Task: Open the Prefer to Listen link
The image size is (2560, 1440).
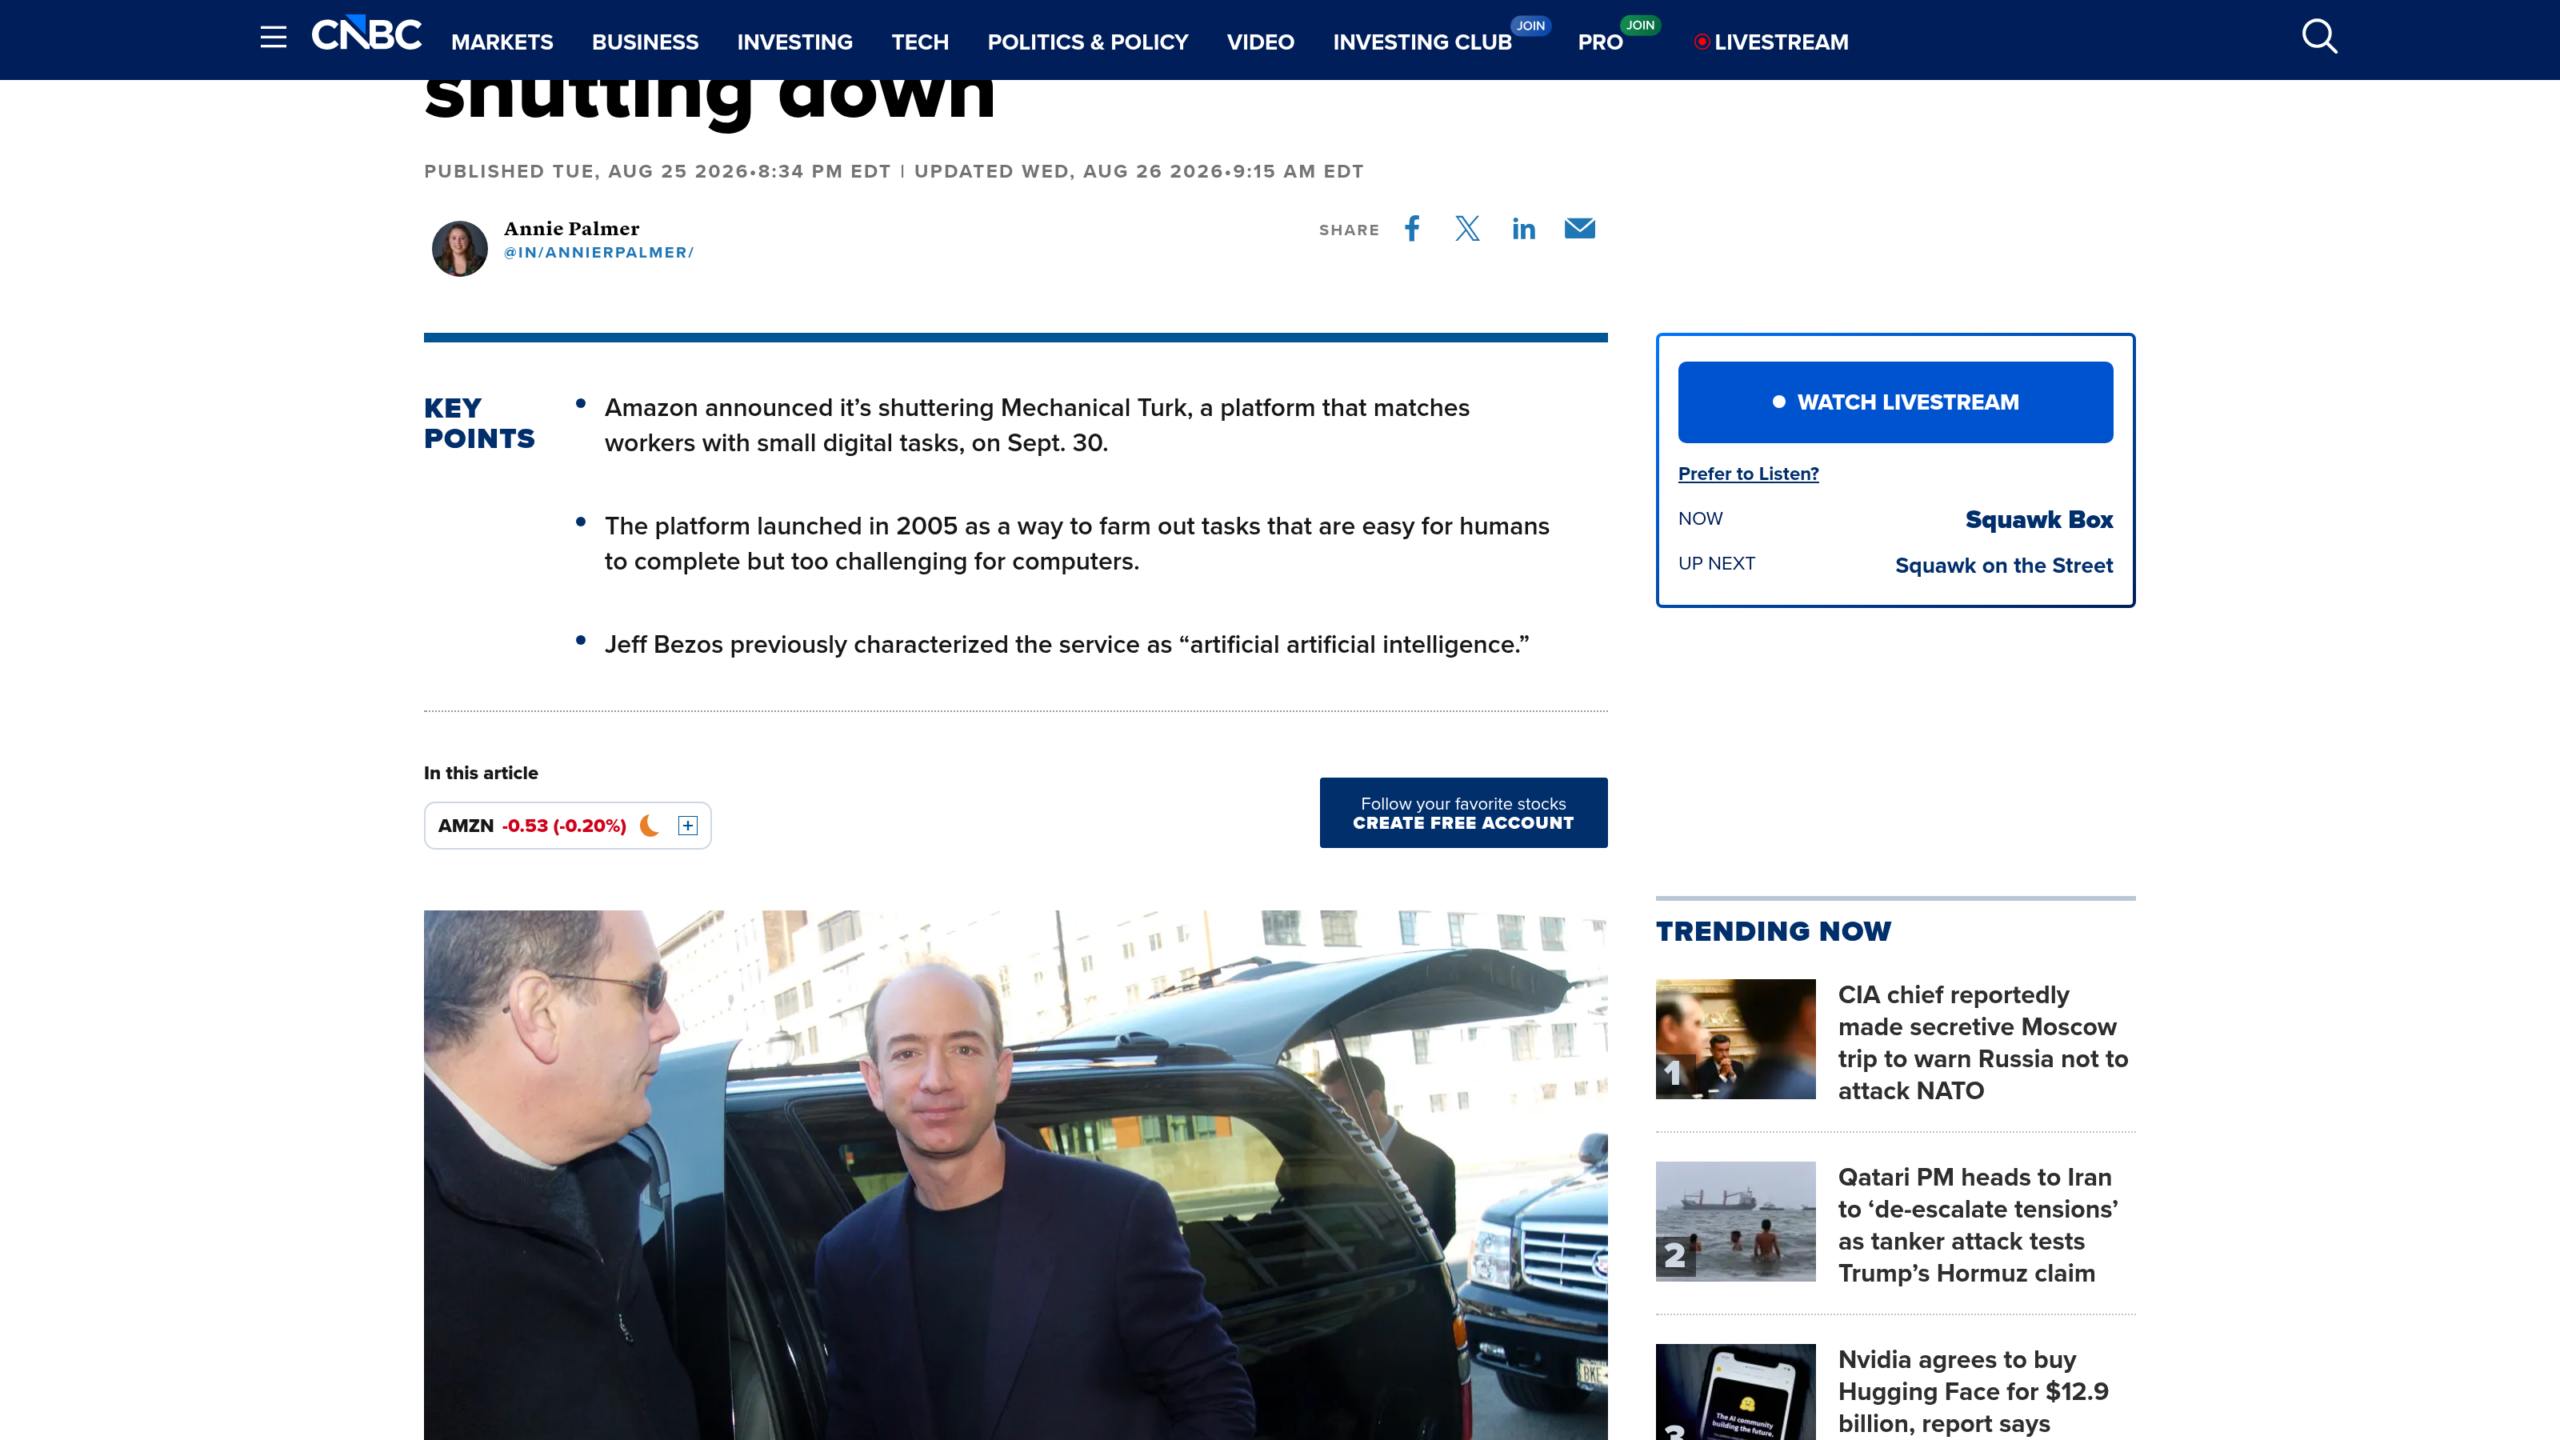Action: 1748,473
